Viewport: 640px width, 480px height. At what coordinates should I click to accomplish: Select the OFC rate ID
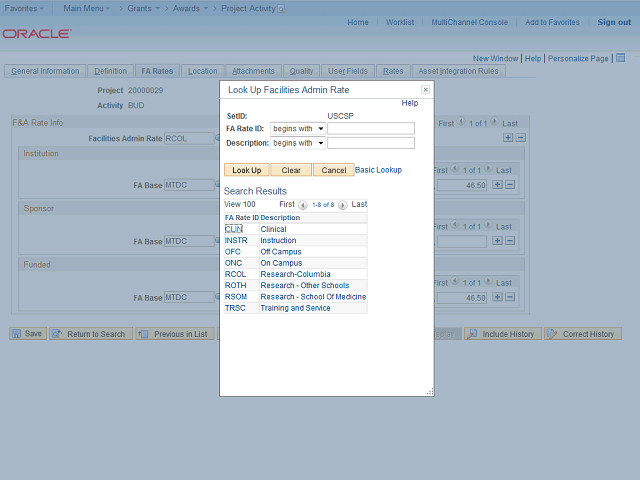pyautogui.click(x=233, y=252)
